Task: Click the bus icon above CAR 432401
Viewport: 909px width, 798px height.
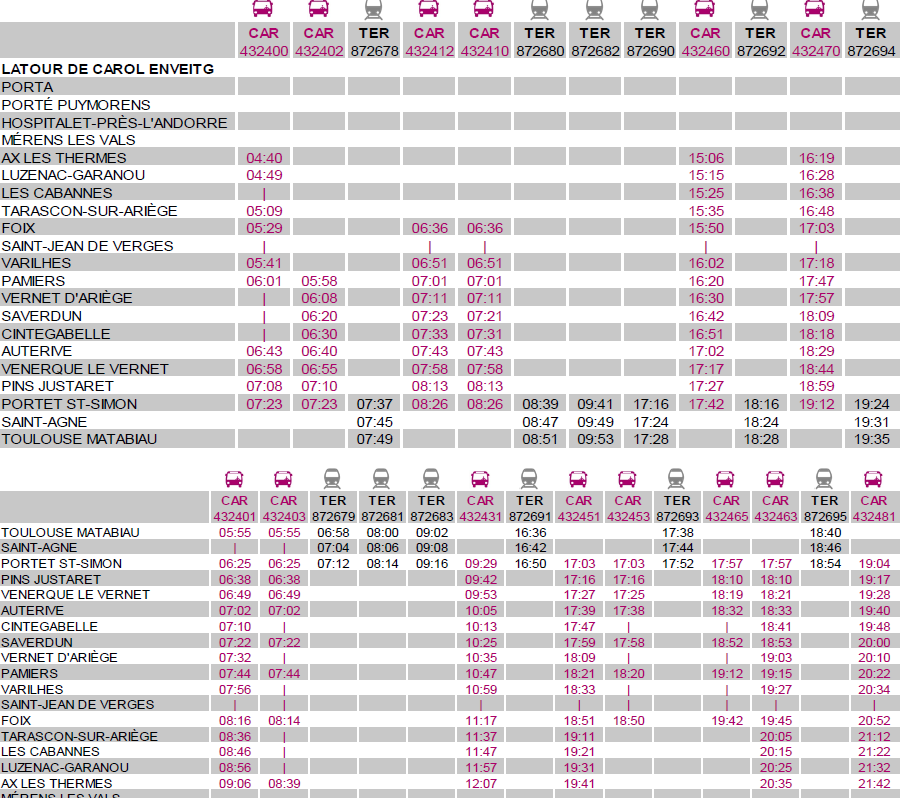Action: pos(235,479)
